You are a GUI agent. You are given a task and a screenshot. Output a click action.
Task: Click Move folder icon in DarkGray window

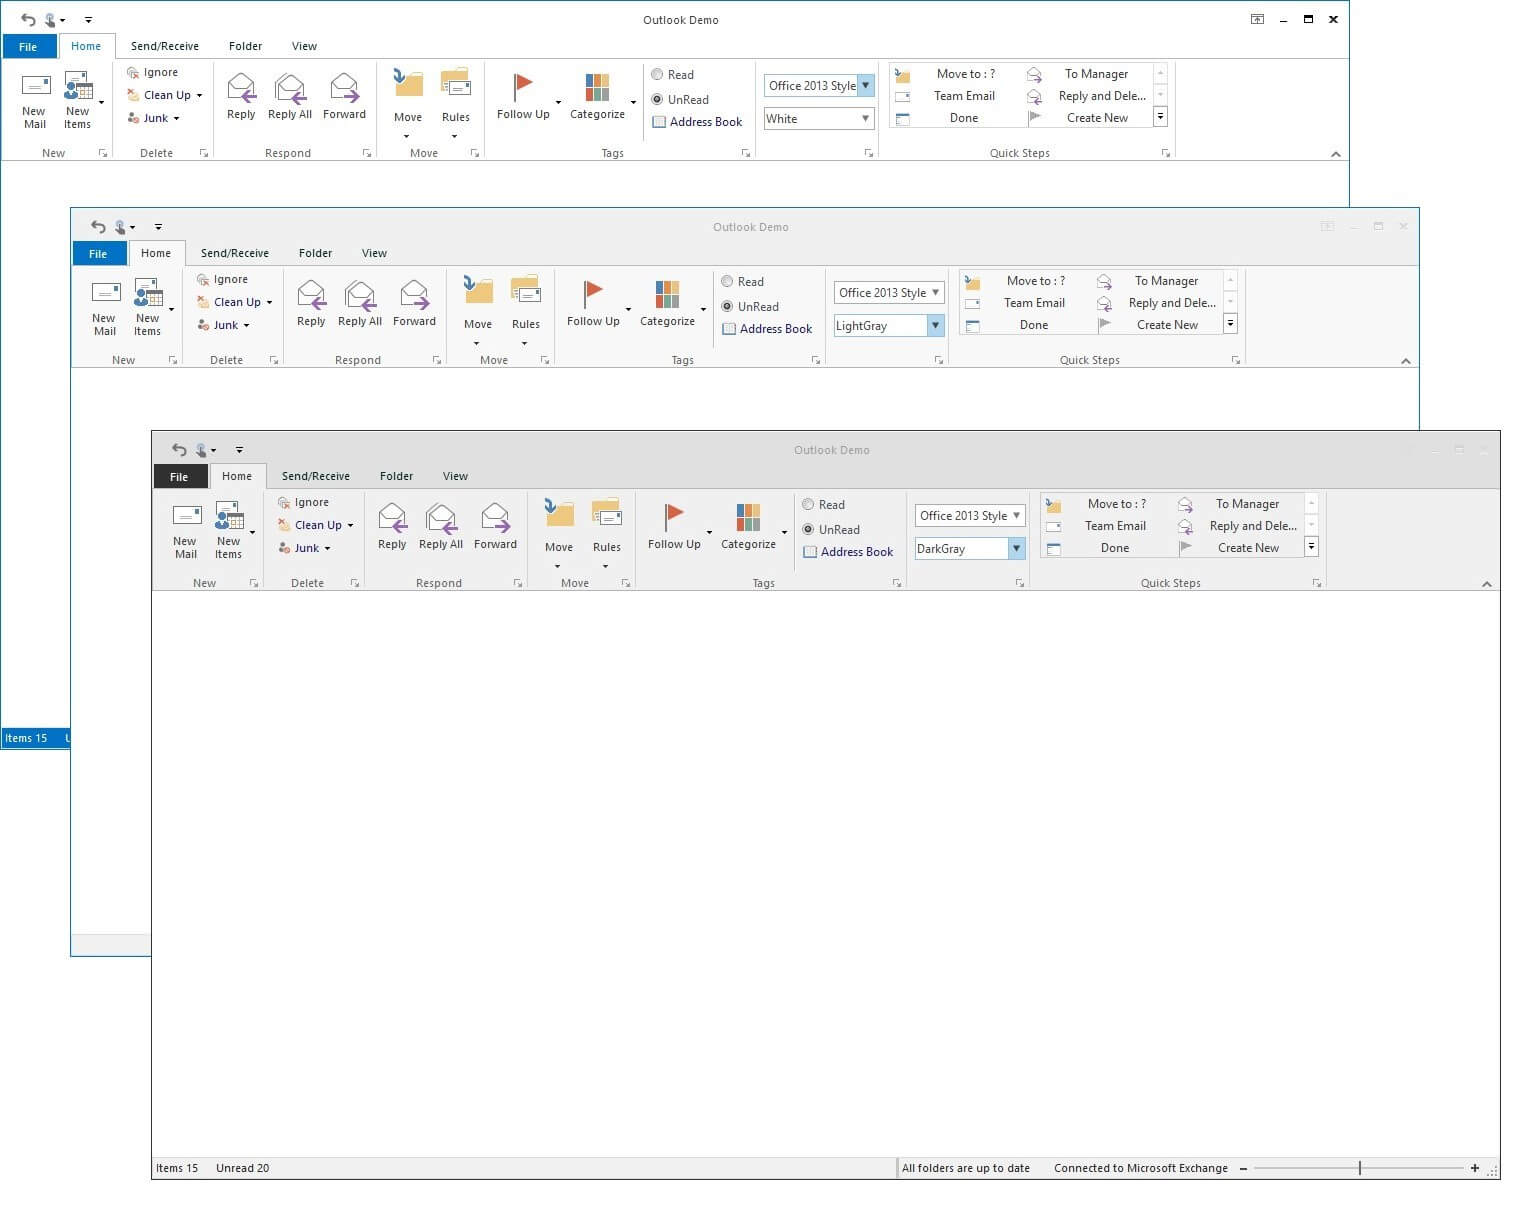tap(559, 513)
